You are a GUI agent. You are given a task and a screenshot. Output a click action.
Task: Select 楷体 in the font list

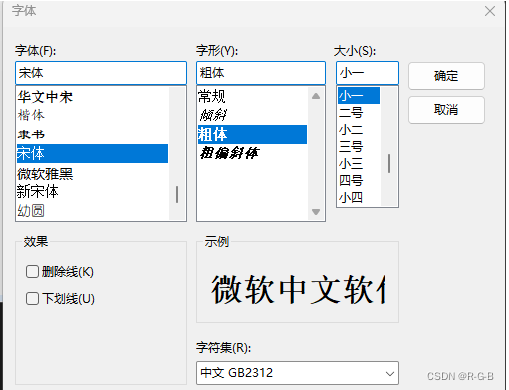tap(92, 115)
